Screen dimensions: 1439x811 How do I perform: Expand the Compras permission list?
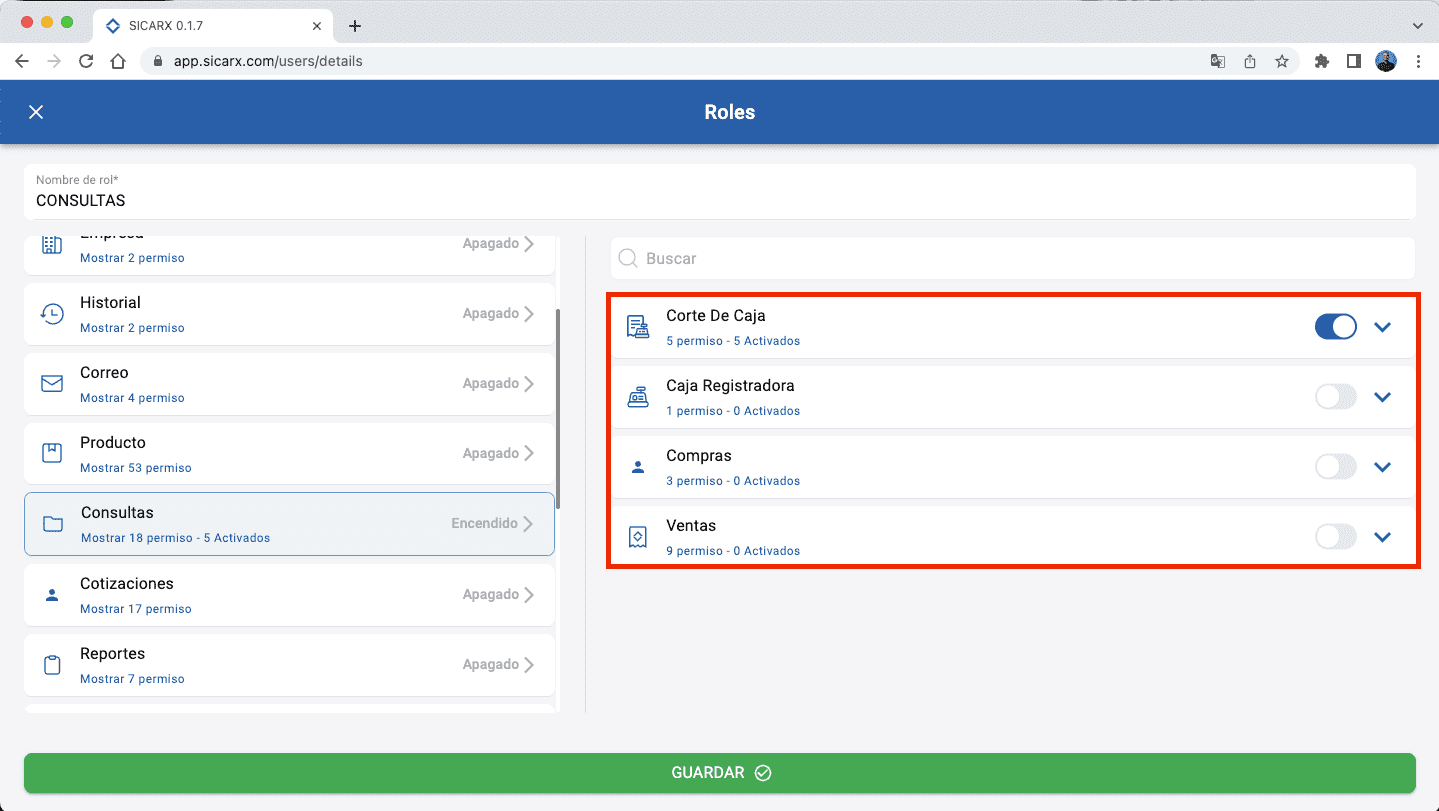point(1382,467)
